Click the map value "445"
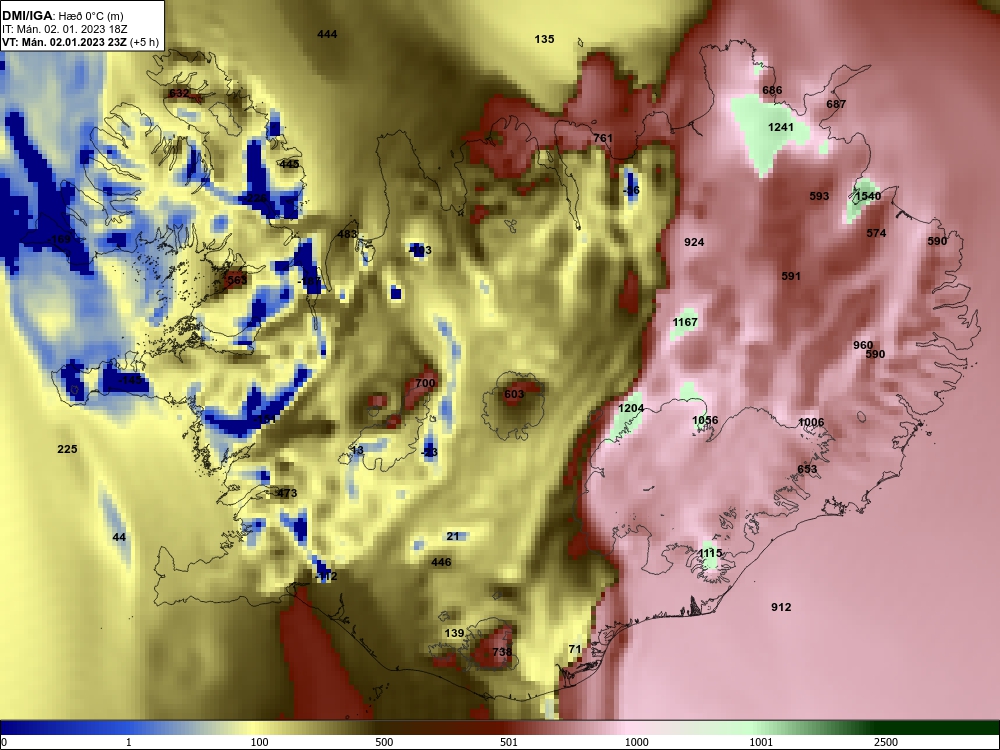Viewport: 1000px width, 750px height. 290,165
